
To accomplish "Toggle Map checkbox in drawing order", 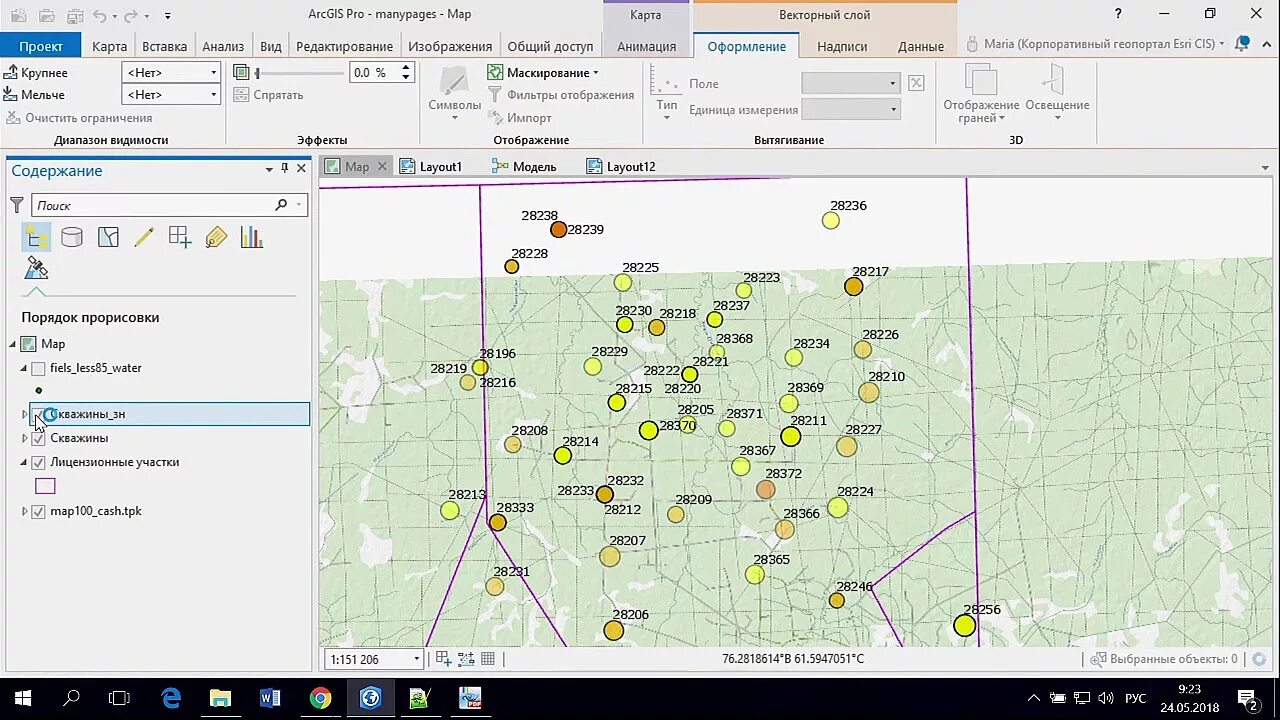I will [28, 344].
